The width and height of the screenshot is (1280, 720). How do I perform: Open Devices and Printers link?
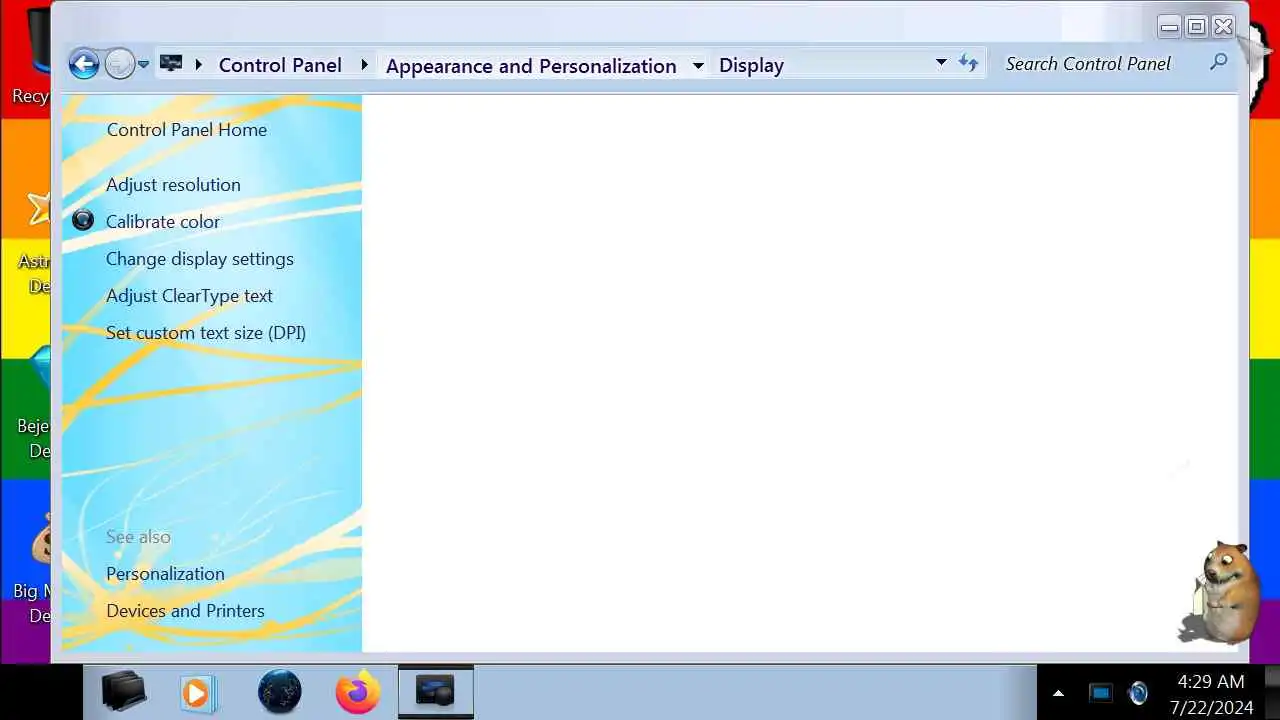(185, 611)
